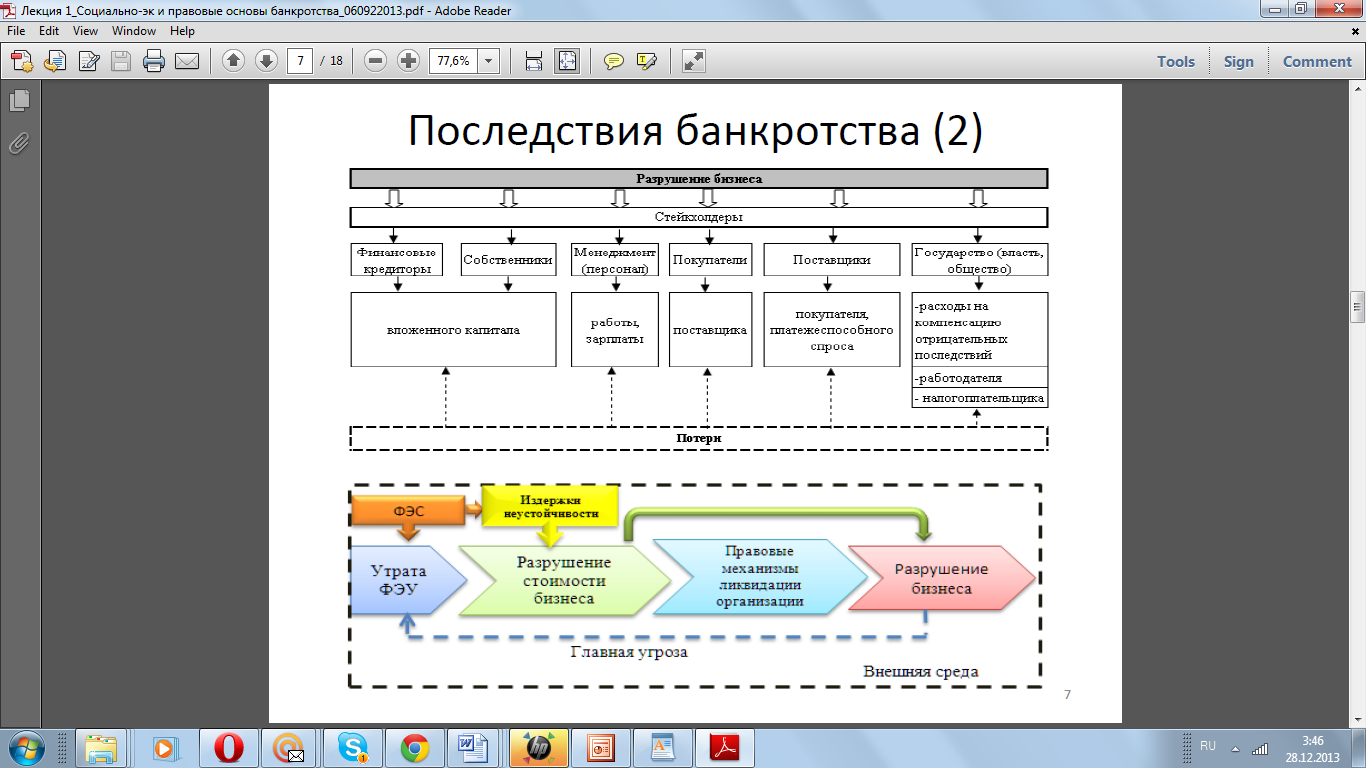The width and height of the screenshot is (1366, 768).
Task: Toggle fit one full page view
Action: pos(567,61)
